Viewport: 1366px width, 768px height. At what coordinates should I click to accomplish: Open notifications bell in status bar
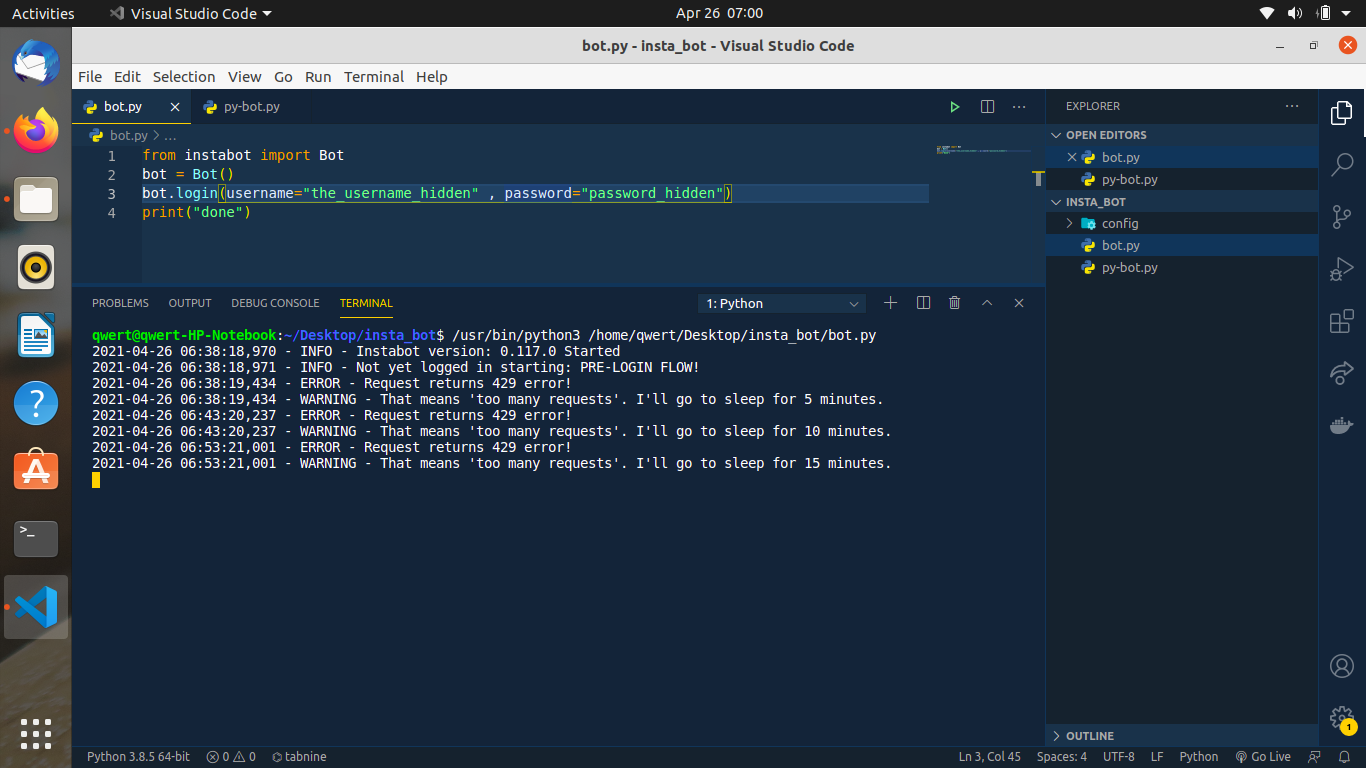[x=1342, y=757]
